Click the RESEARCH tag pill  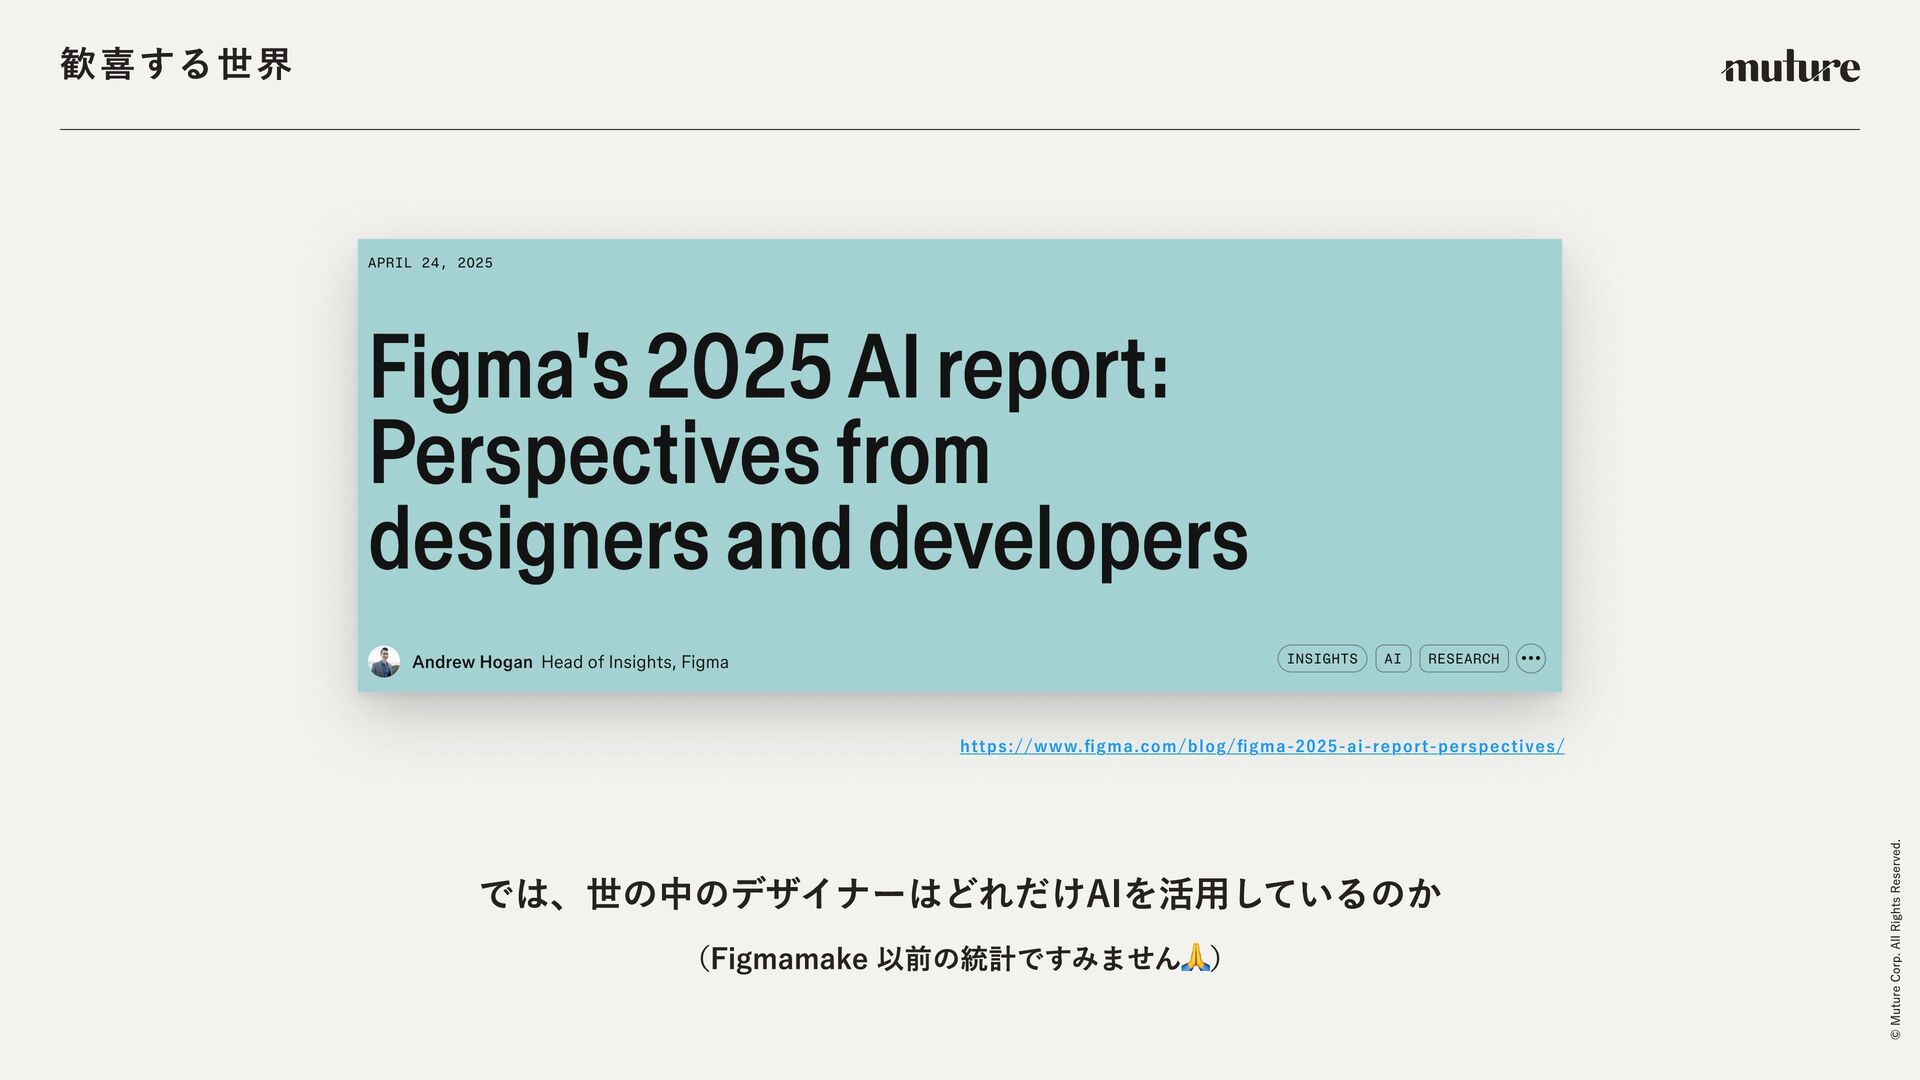click(x=1464, y=659)
